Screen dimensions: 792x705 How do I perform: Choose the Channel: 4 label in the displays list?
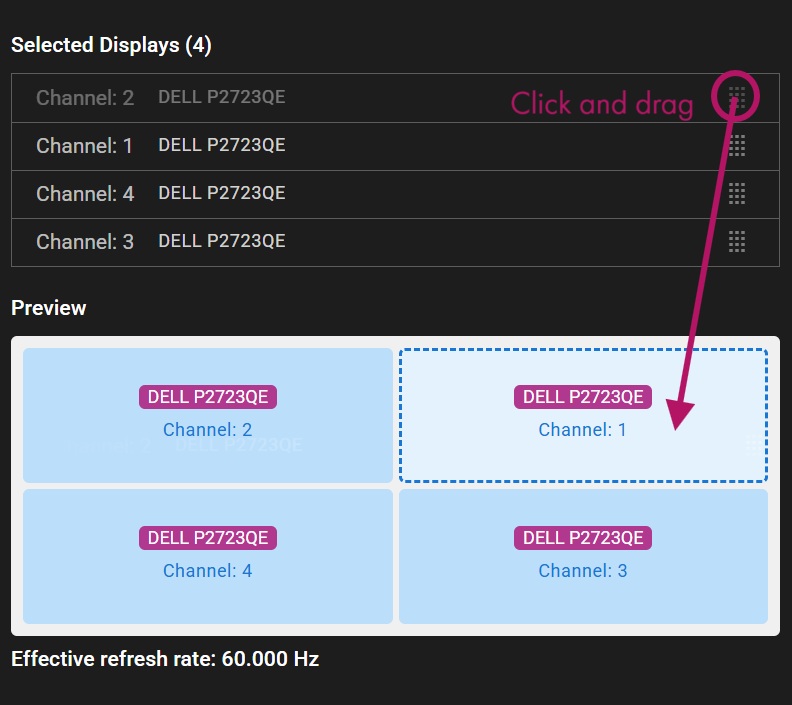tap(85, 194)
